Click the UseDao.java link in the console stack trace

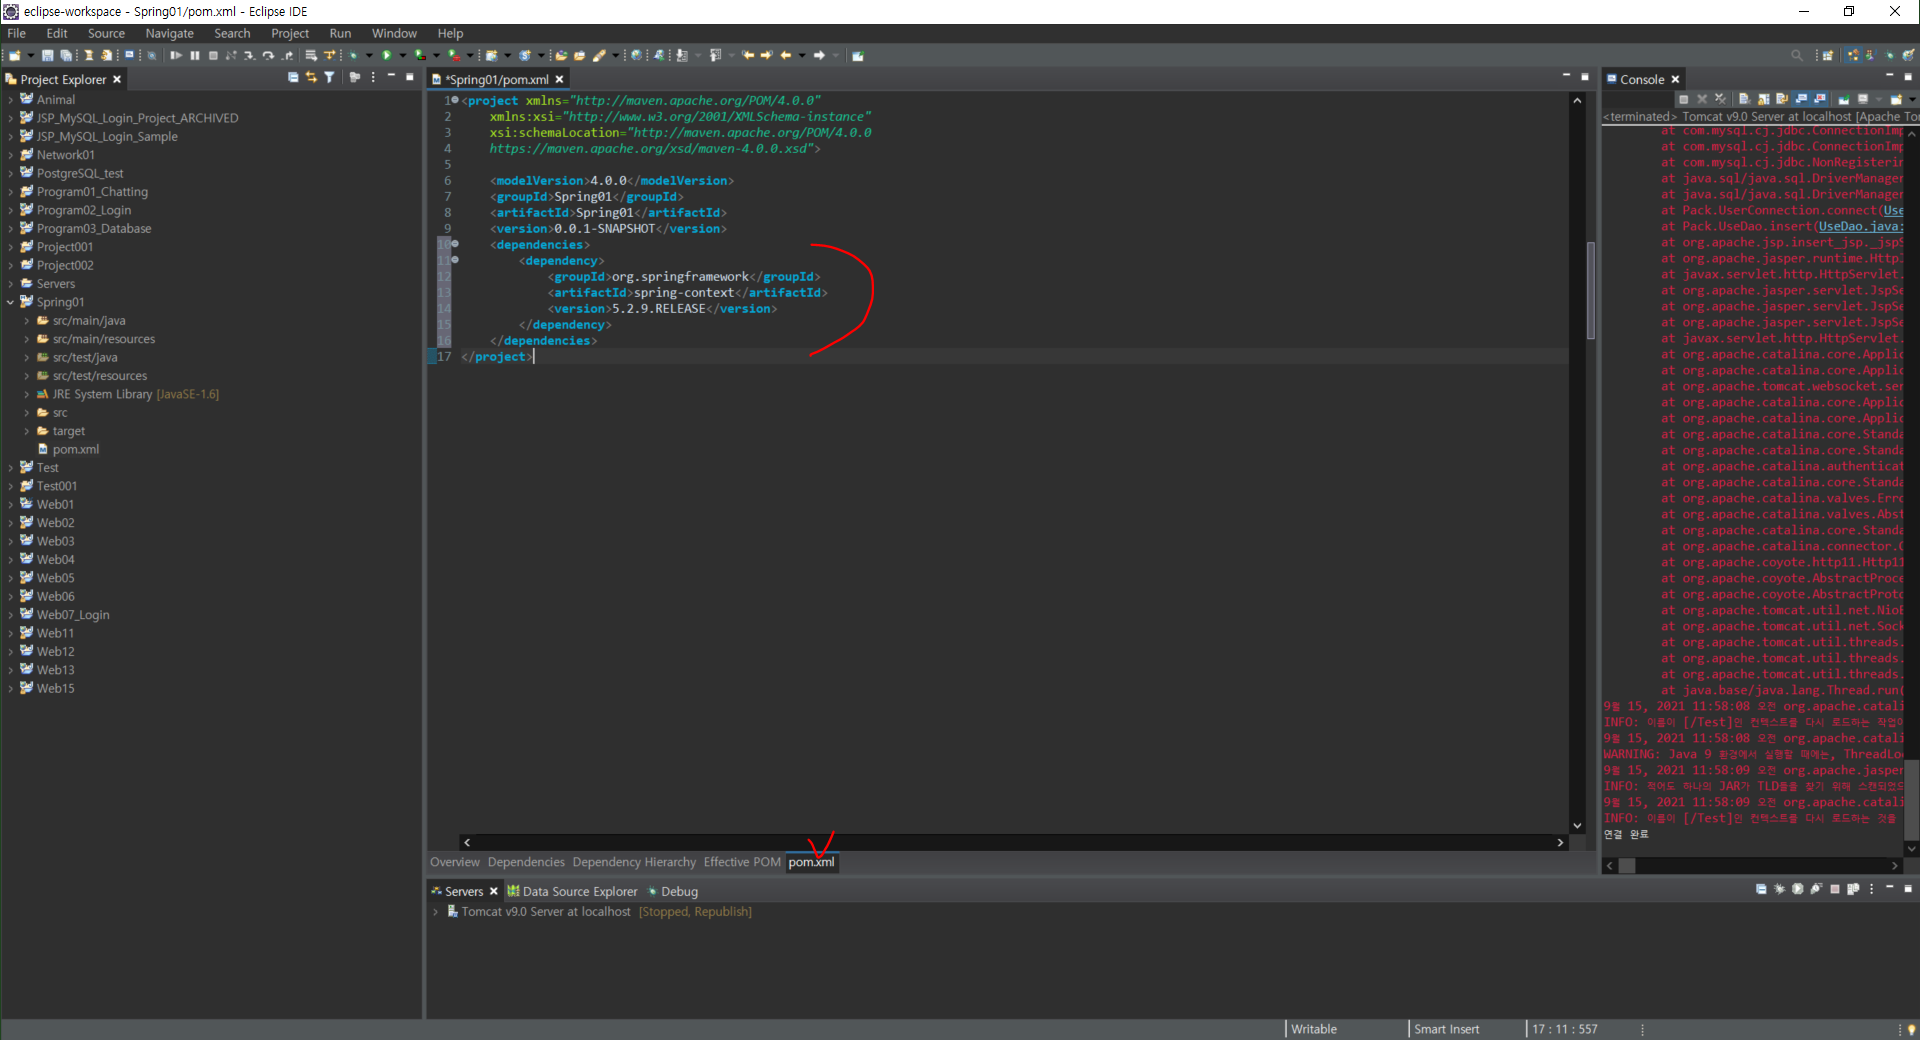click(1861, 227)
